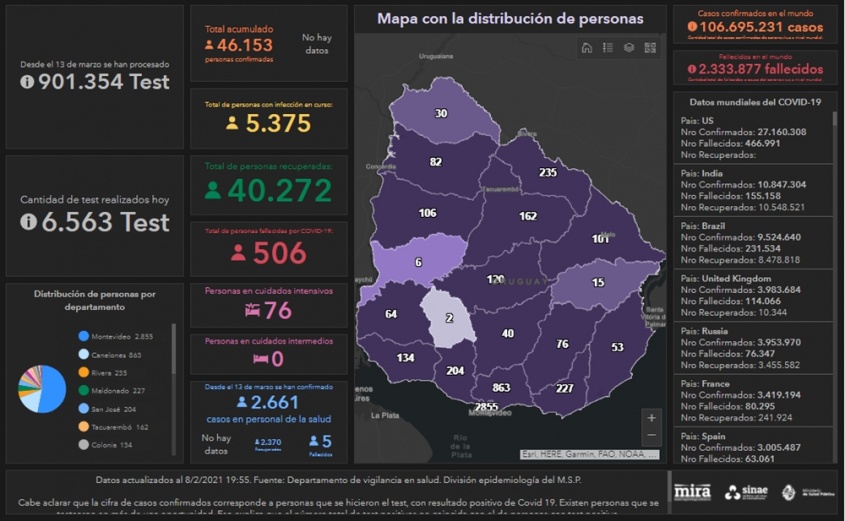Click the mira logo in footer
Image resolution: width=845 pixels, height=521 pixels.
[x=692, y=491]
